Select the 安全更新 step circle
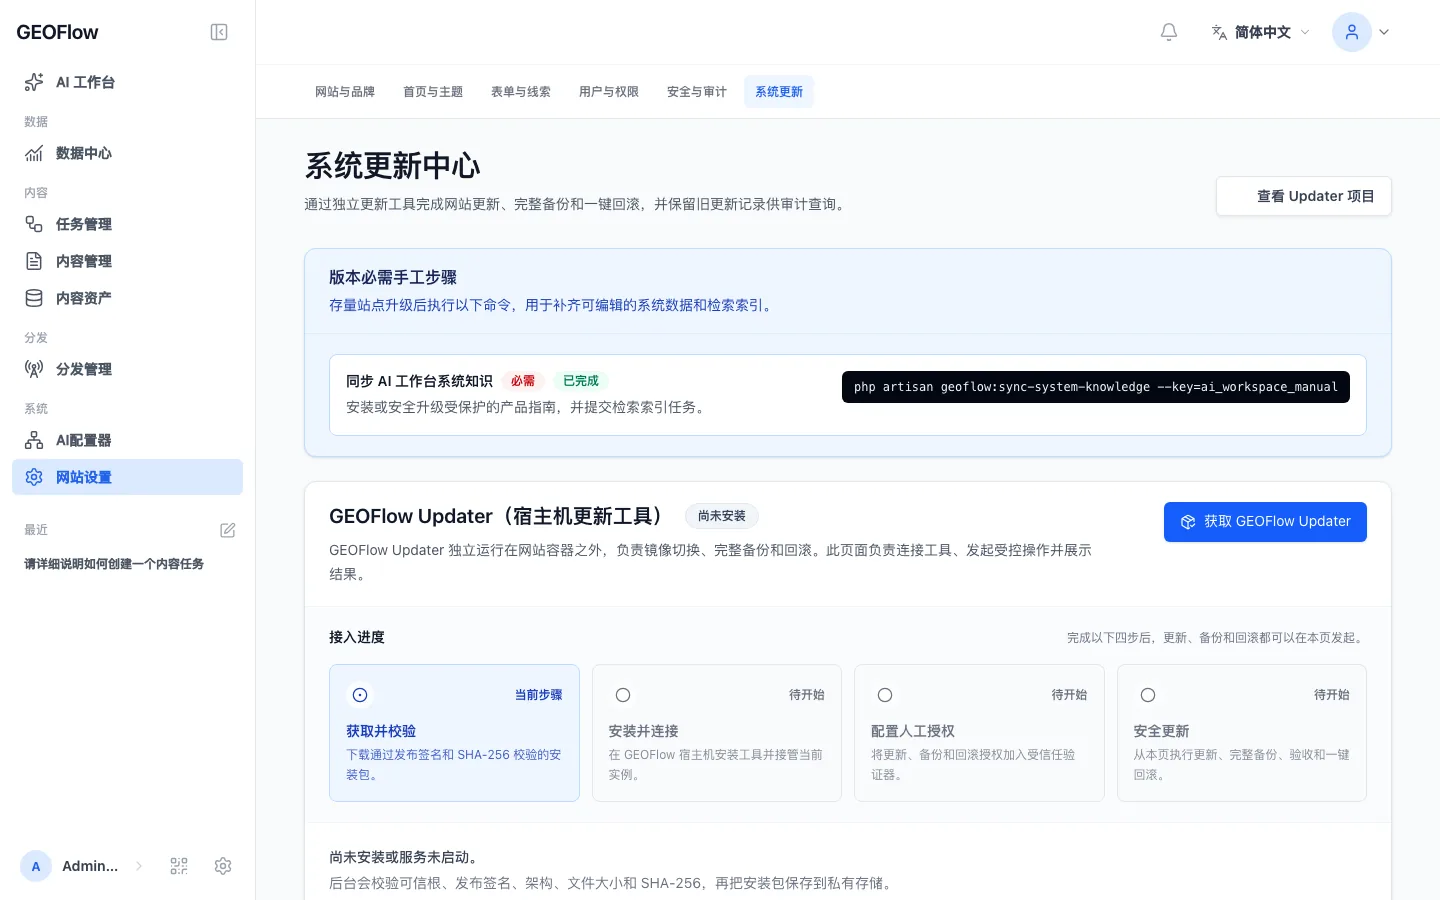Image resolution: width=1440 pixels, height=900 pixels. (1148, 695)
